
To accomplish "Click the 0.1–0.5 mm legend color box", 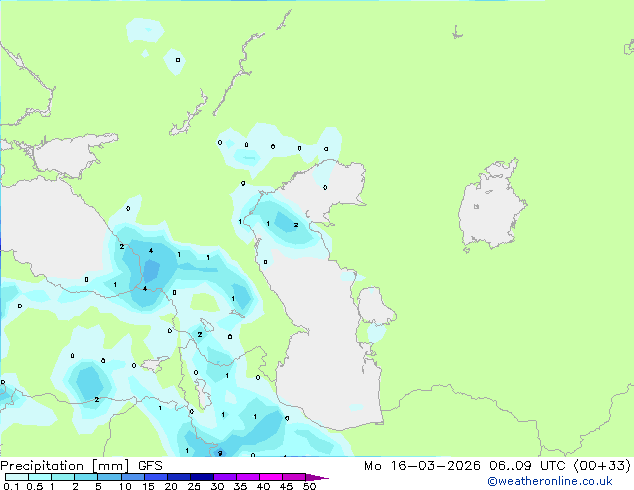I will (x=17, y=477).
